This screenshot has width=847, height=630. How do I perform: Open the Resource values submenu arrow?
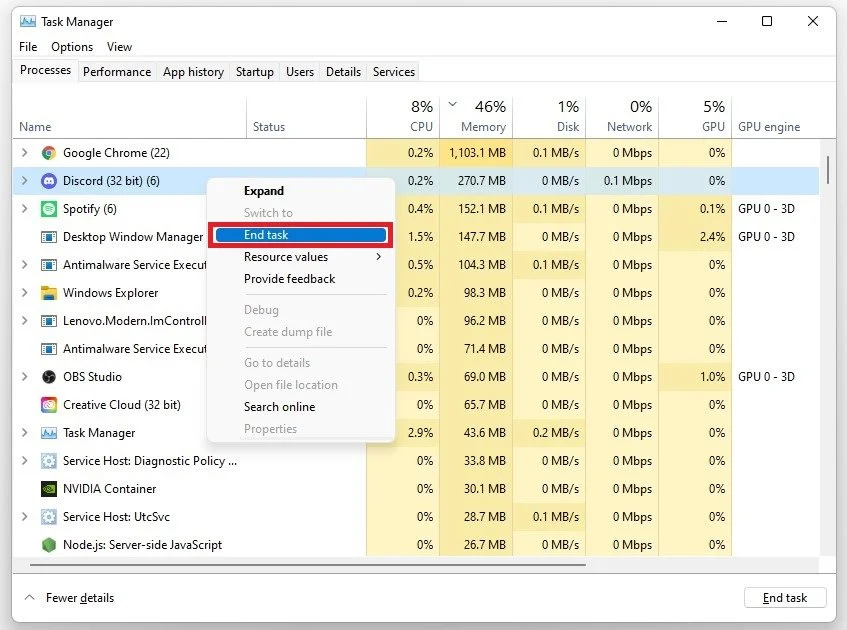[379, 257]
